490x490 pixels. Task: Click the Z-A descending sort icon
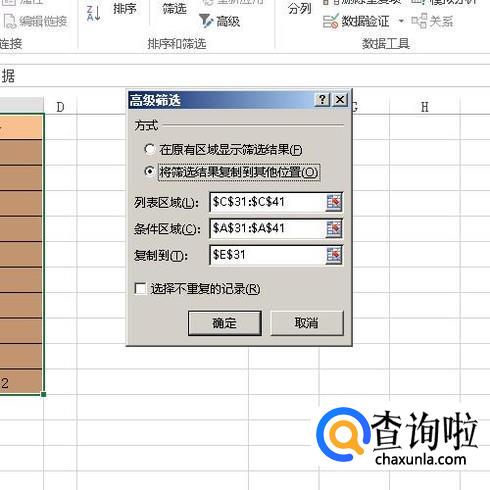[x=93, y=13]
